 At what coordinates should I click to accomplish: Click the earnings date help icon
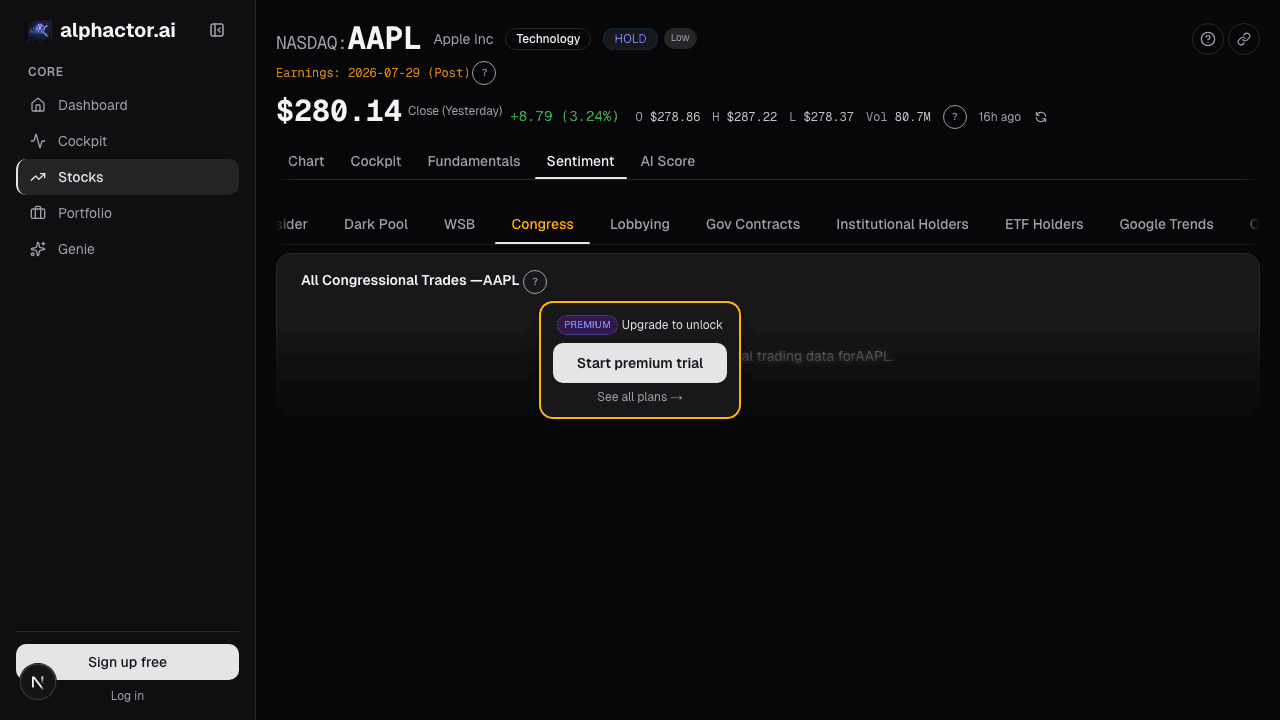point(484,73)
